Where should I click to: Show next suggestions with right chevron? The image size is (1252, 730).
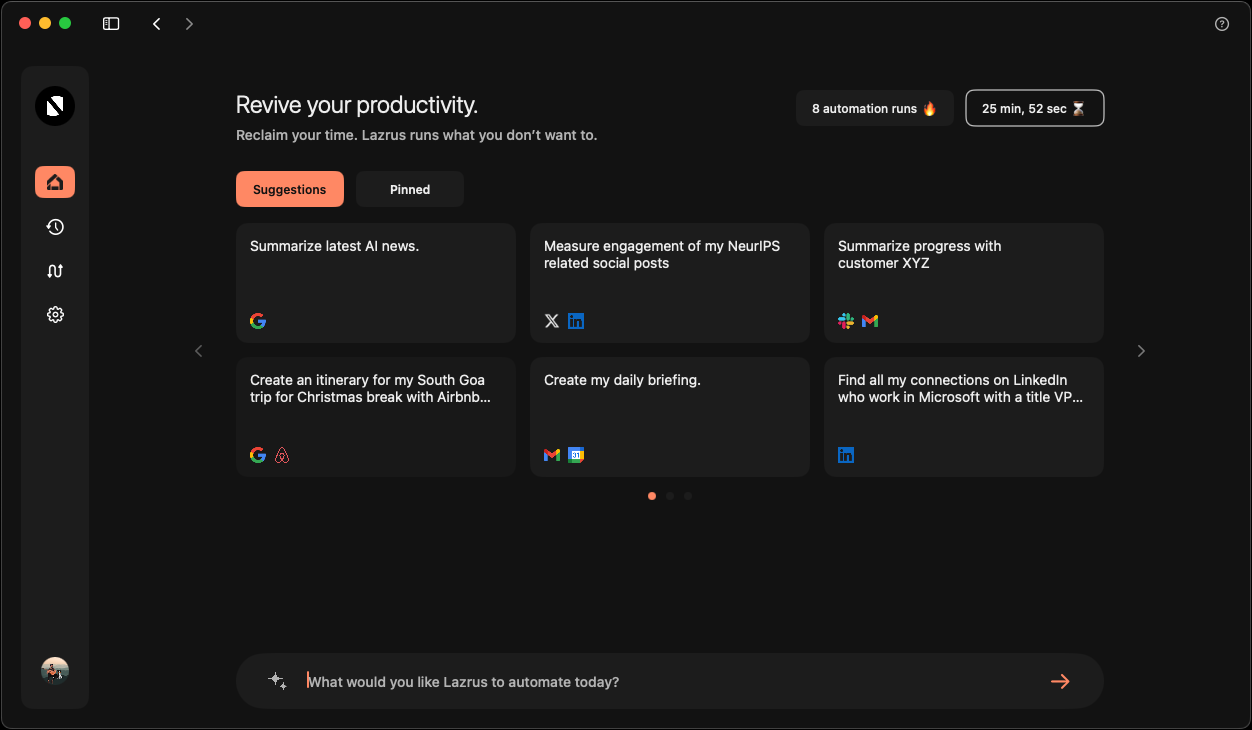[x=1141, y=351]
